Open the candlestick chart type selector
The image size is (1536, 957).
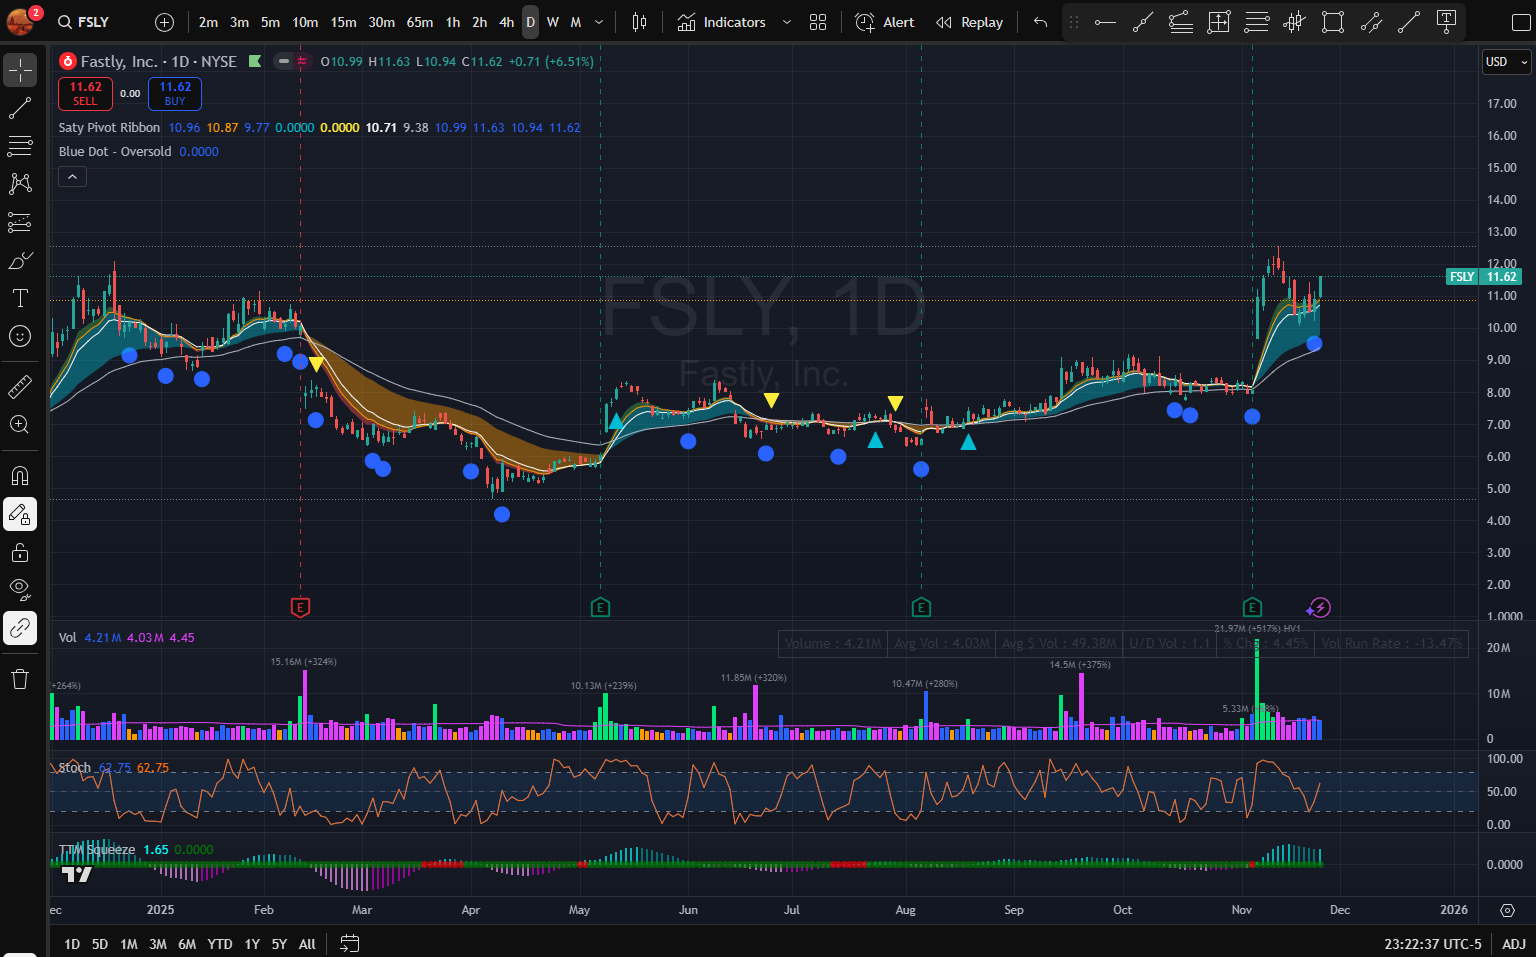pyautogui.click(x=640, y=22)
